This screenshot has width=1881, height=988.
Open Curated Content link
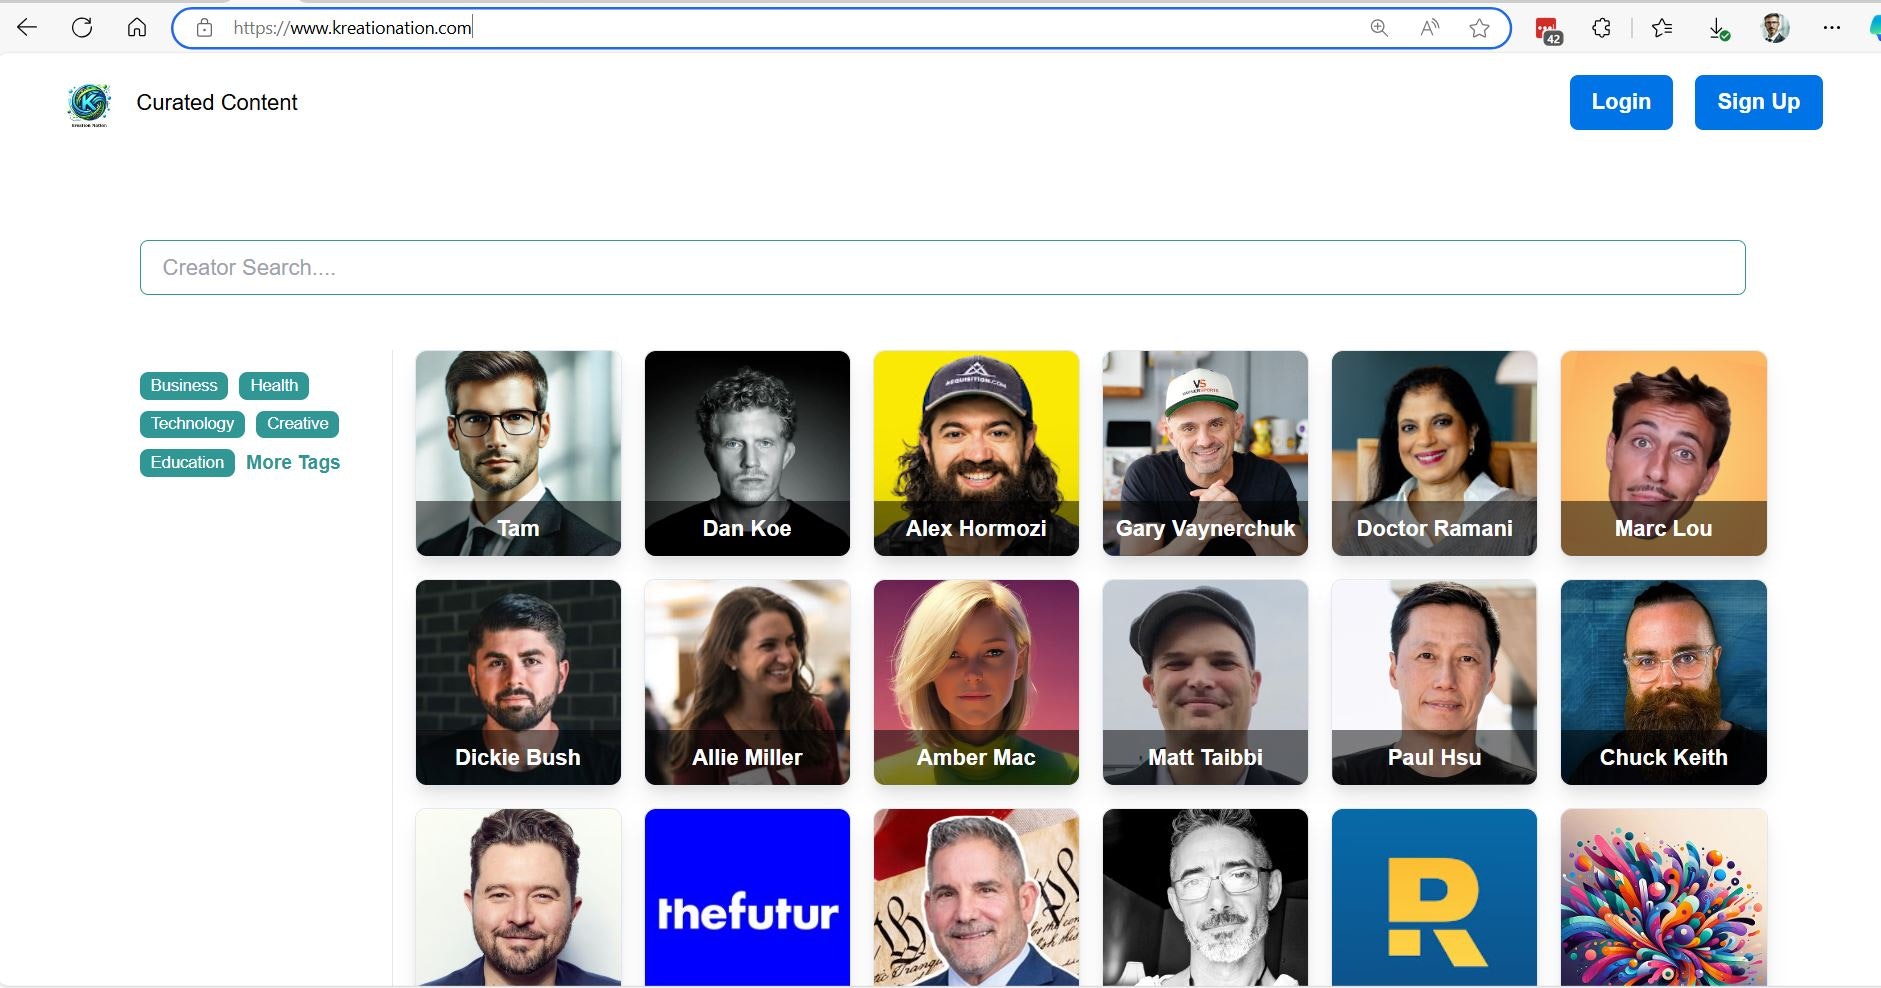tap(217, 102)
